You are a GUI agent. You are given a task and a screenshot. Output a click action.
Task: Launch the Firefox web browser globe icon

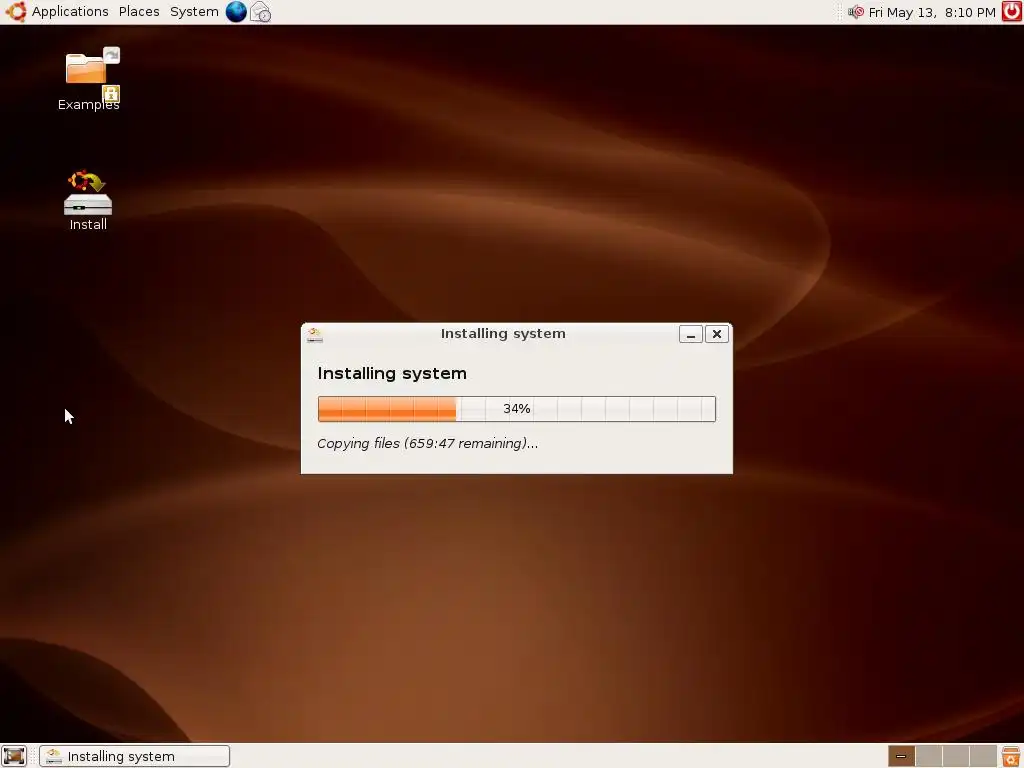(236, 12)
